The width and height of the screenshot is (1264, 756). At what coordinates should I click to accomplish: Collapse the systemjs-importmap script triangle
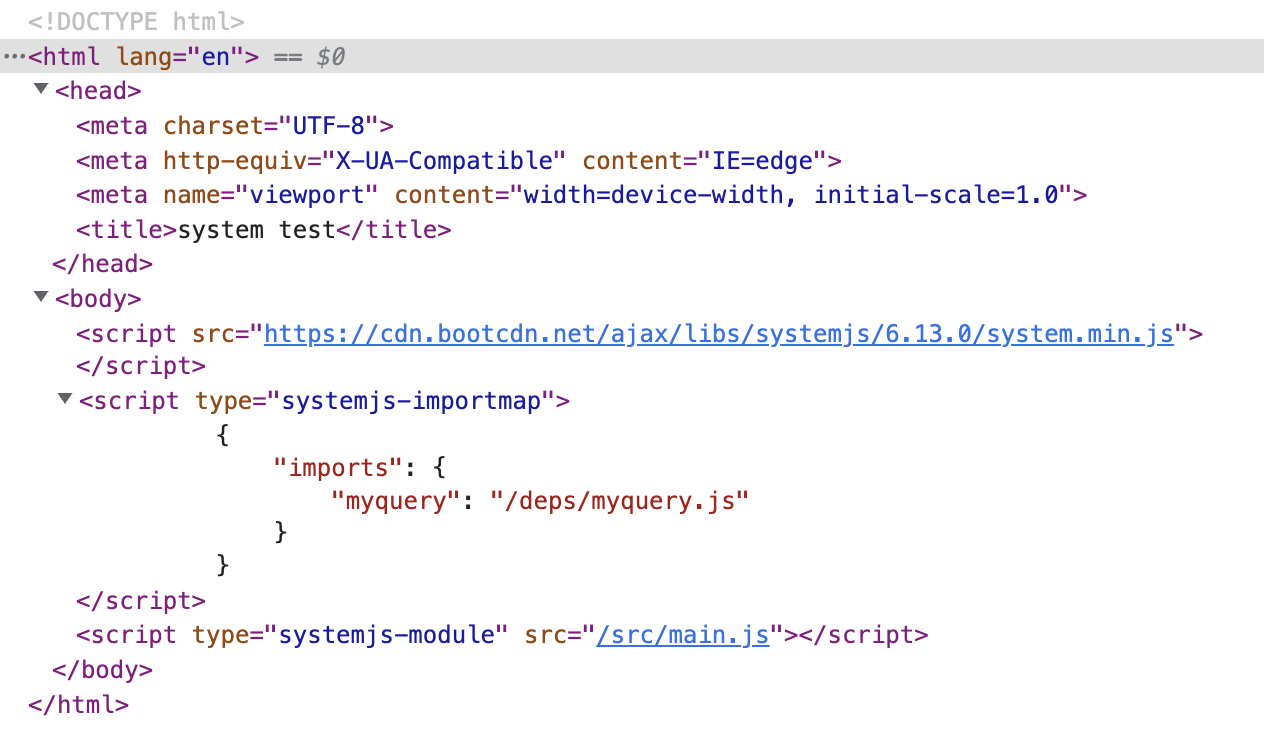(x=65, y=399)
